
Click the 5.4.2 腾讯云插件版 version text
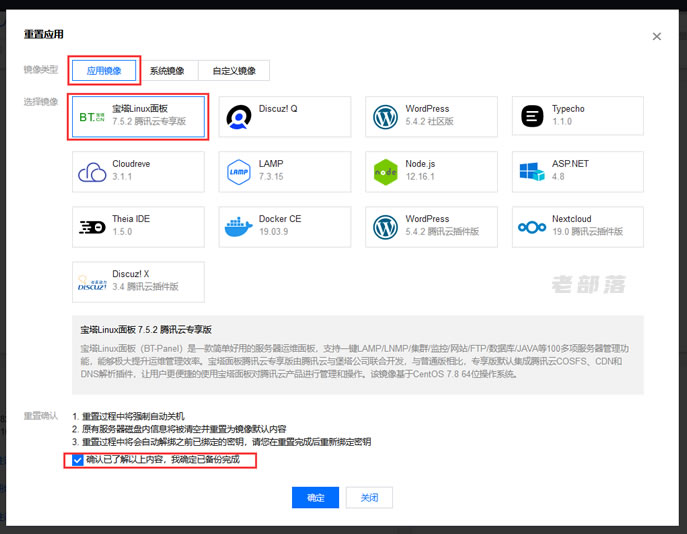pos(442,232)
